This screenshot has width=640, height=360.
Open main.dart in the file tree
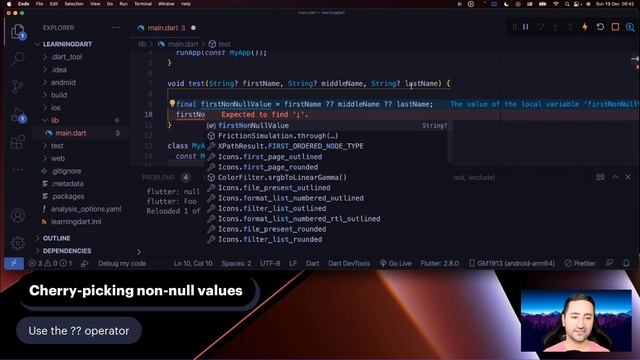coord(71,133)
